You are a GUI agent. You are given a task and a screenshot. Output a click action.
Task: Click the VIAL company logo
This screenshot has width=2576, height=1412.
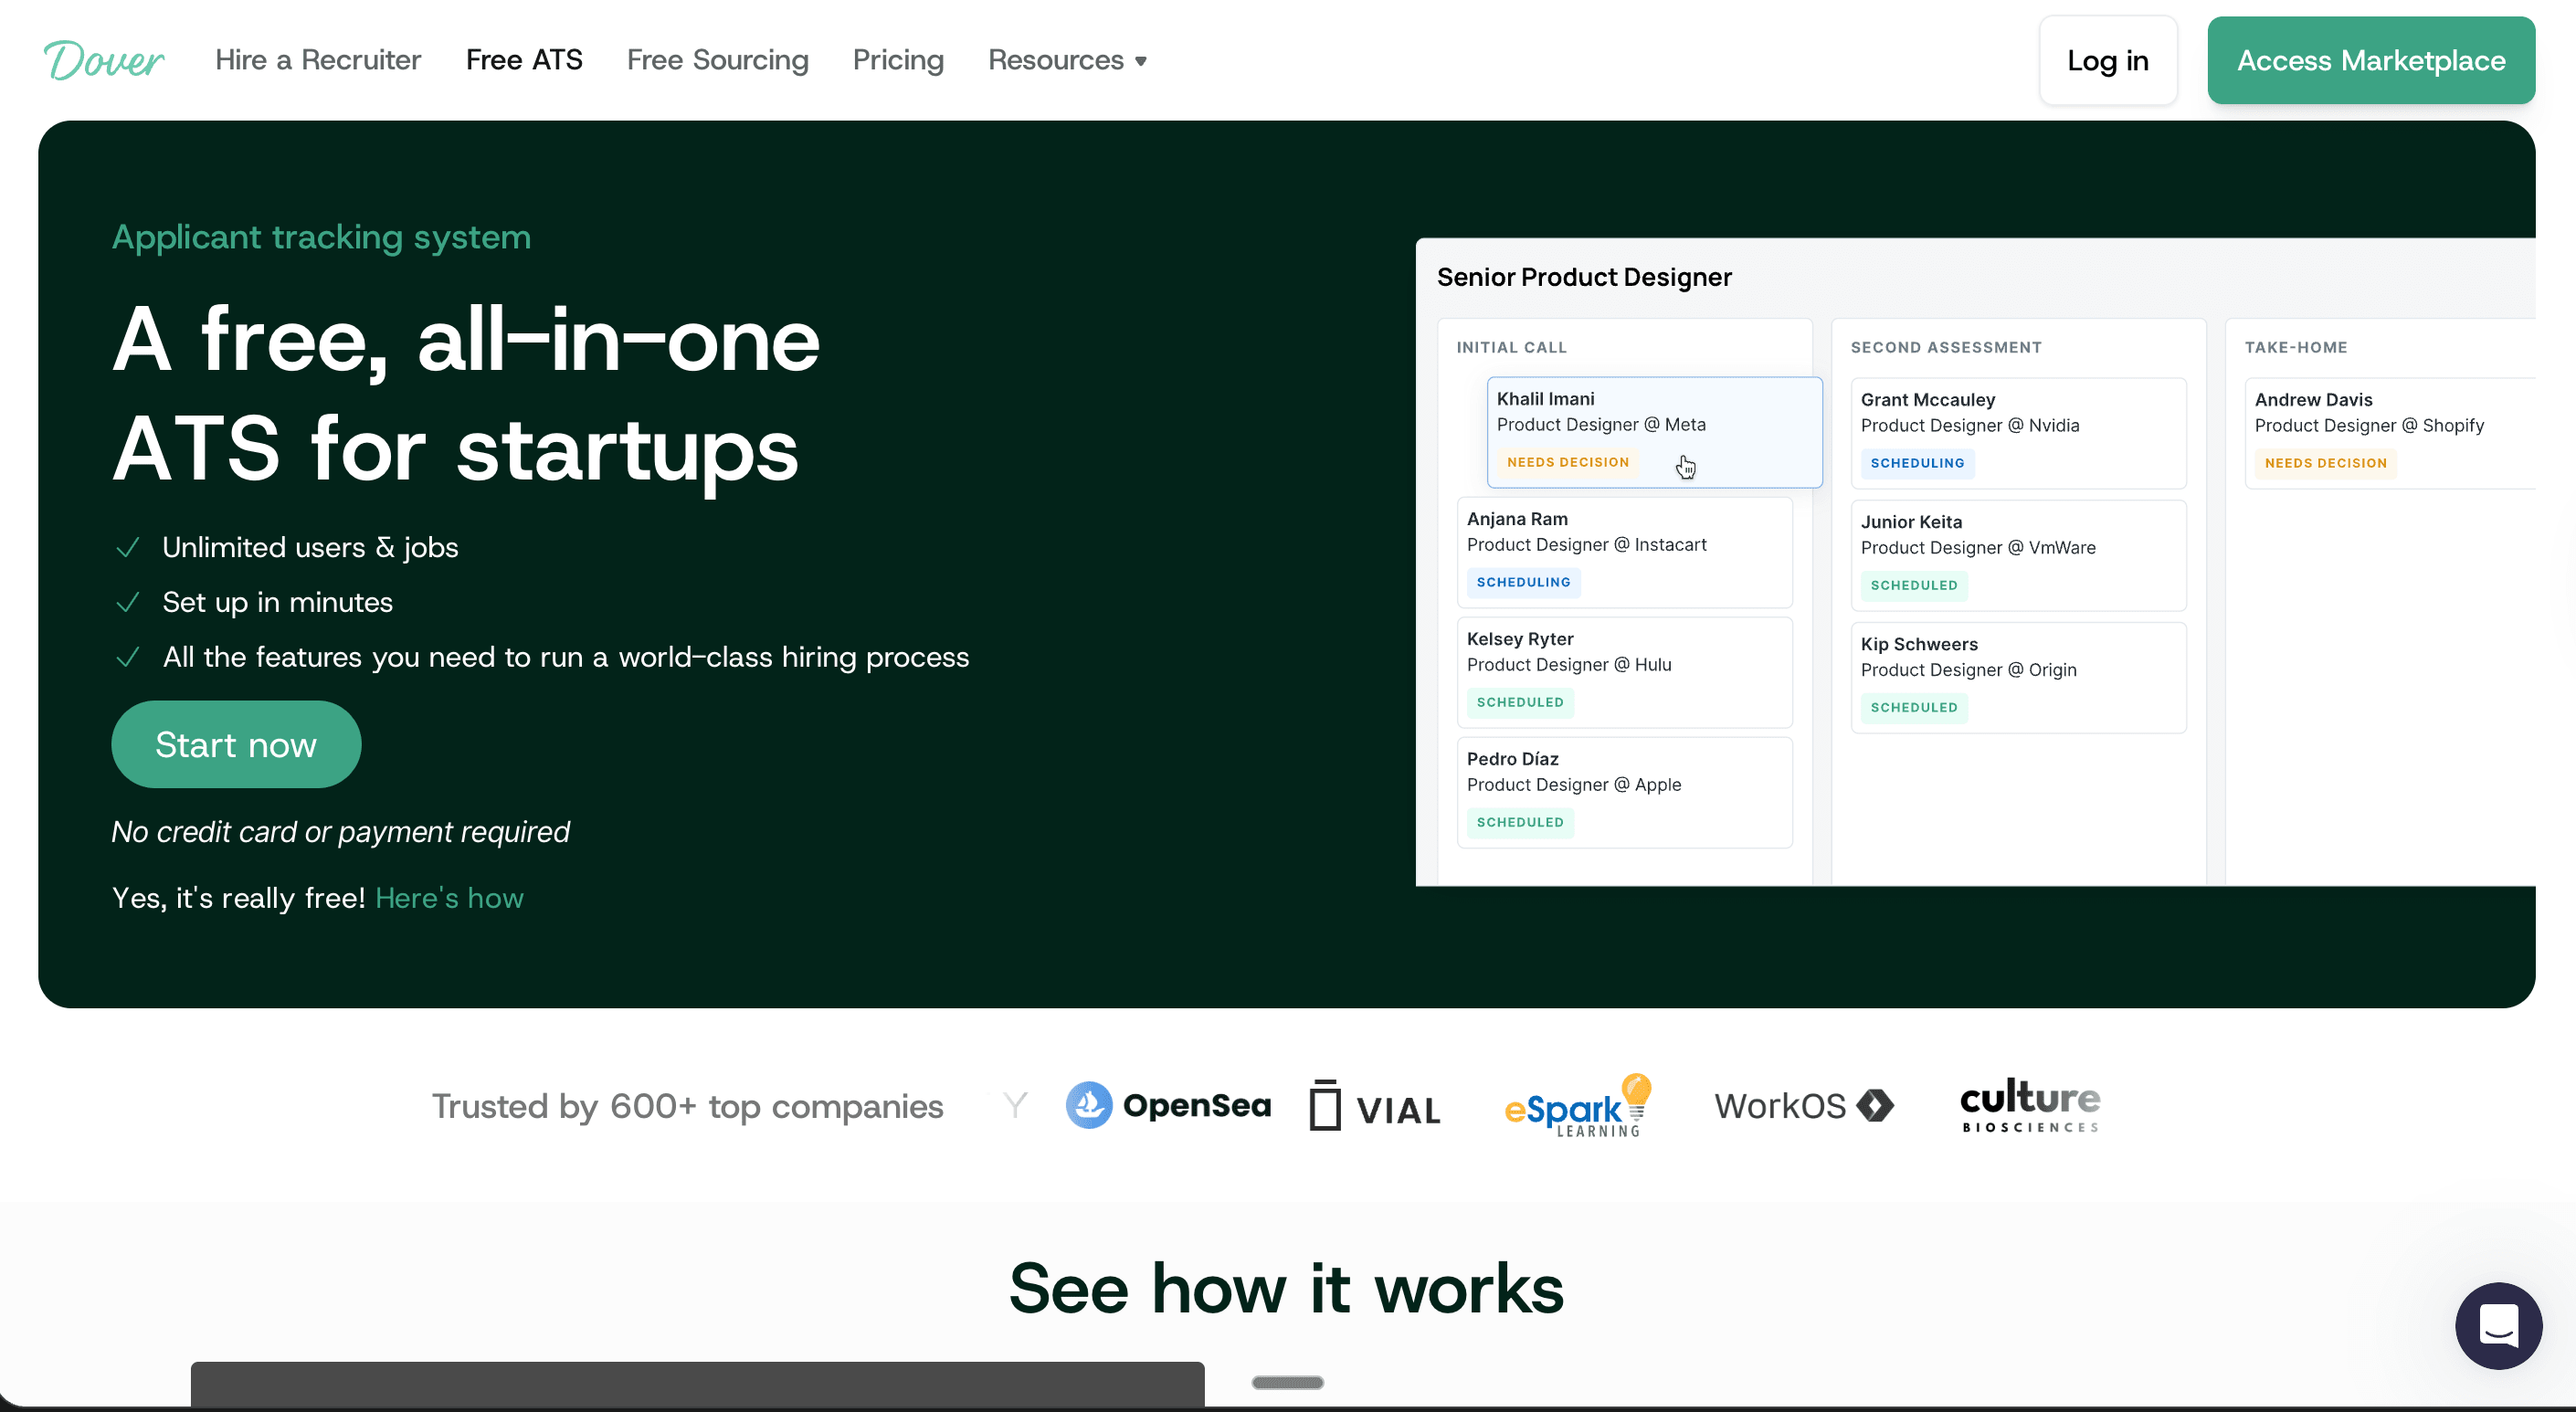point(1374,1106)
